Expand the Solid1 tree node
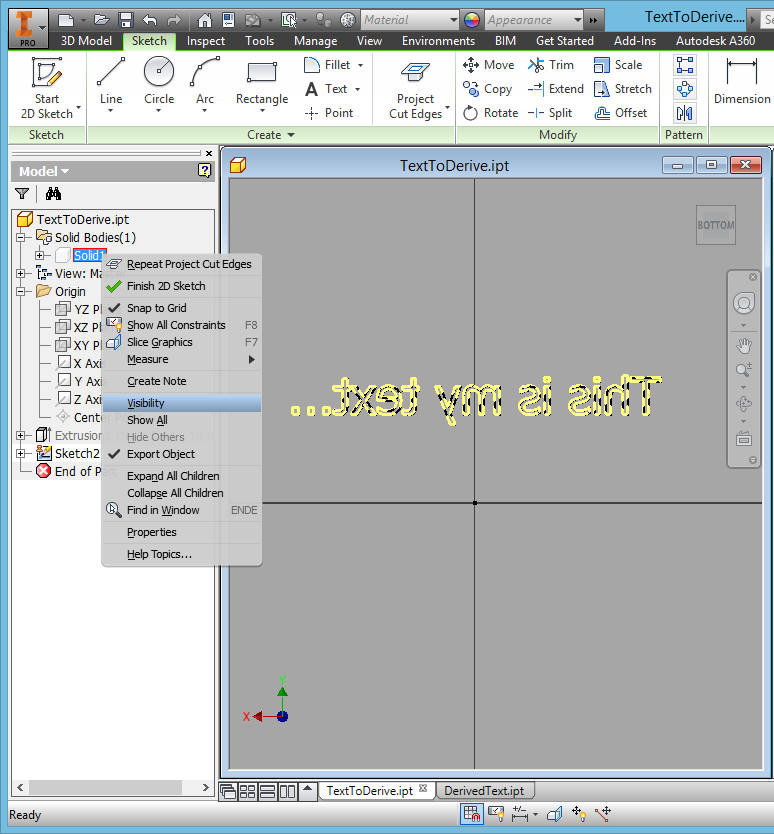This screenshot has height=834, width=774. pos(39,255)
